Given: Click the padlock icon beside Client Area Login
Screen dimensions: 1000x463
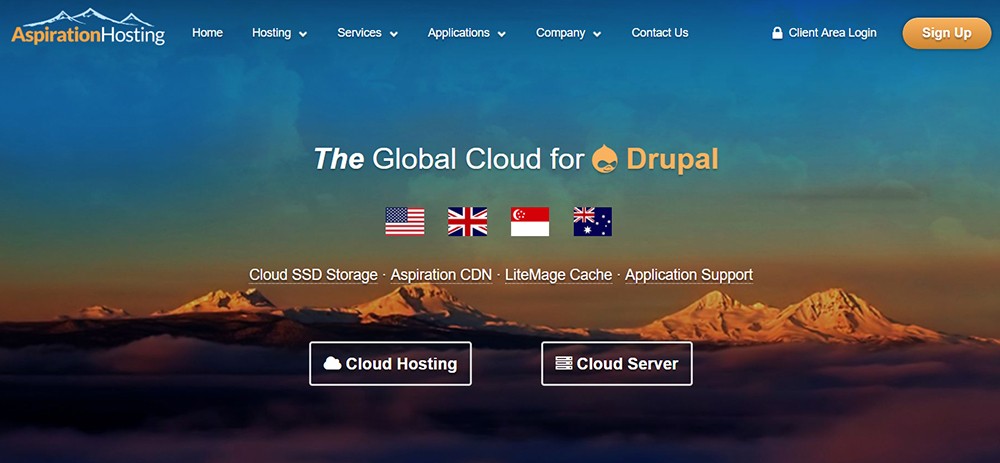Looking at the screenshot, I should click(x=777, y=33).
